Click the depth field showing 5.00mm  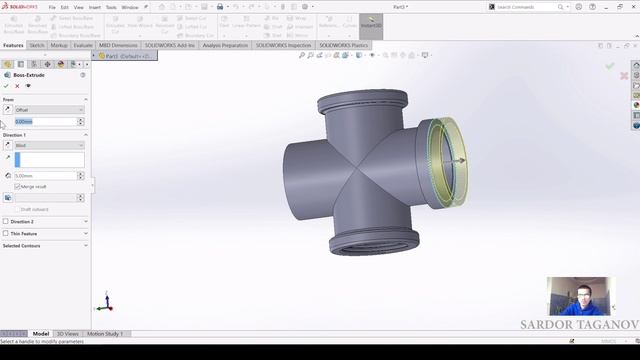point(46,176)
